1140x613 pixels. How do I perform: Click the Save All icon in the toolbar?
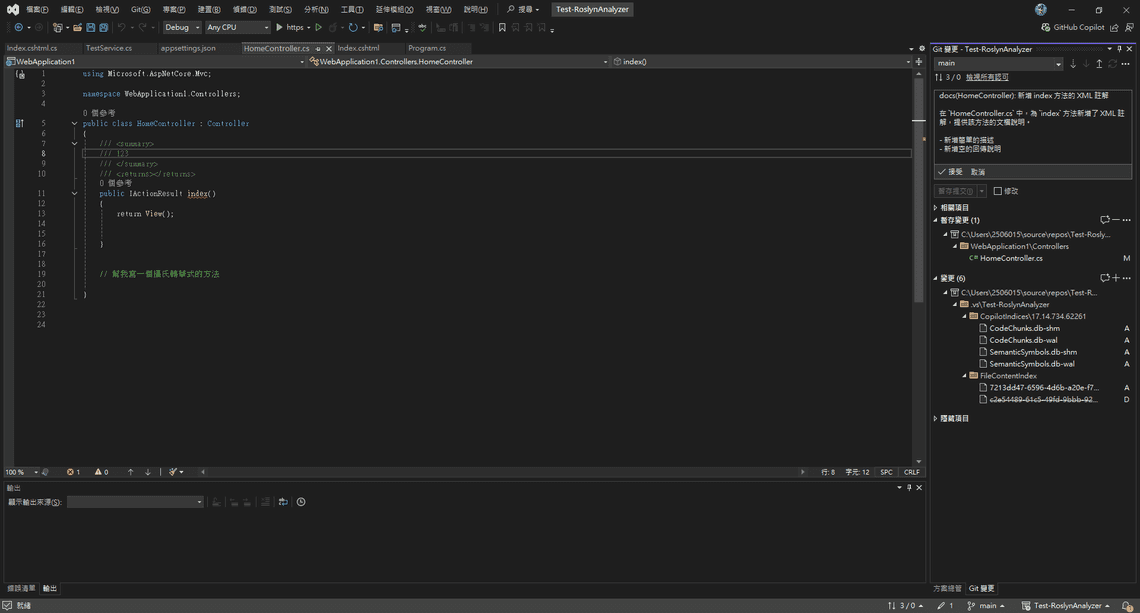(x=105, y=28)
